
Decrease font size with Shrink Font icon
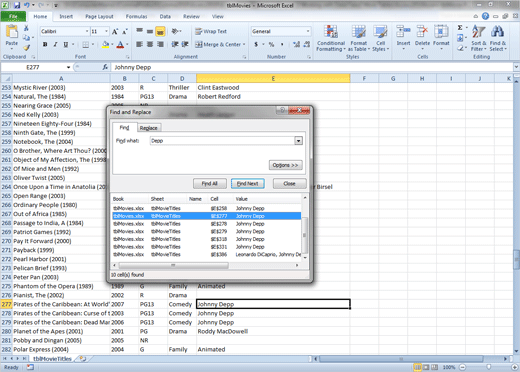(x=125, y=32)
